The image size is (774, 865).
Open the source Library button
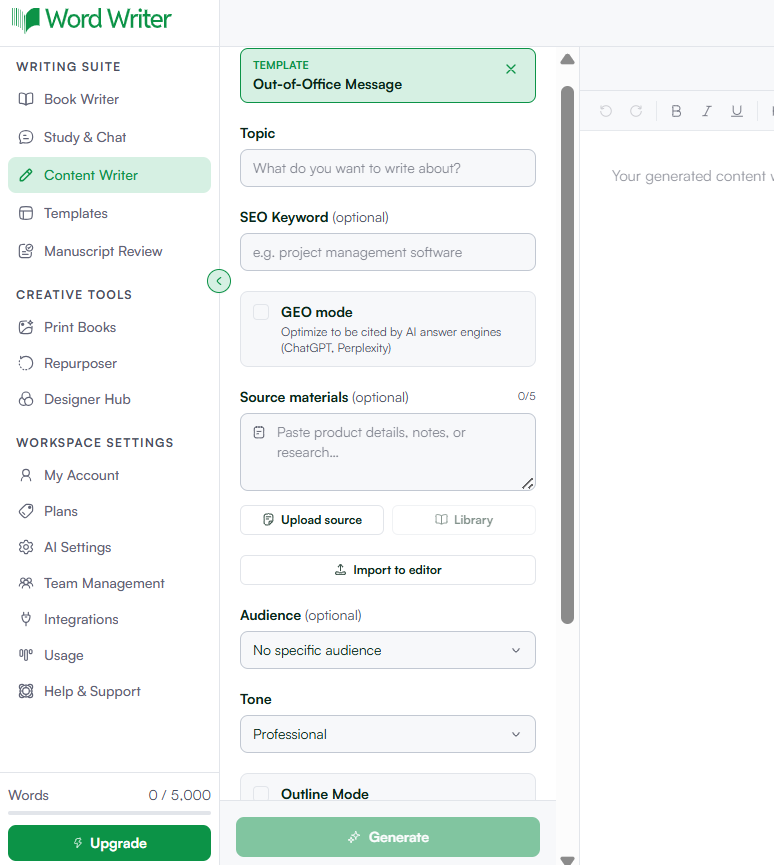click(464, 520)
